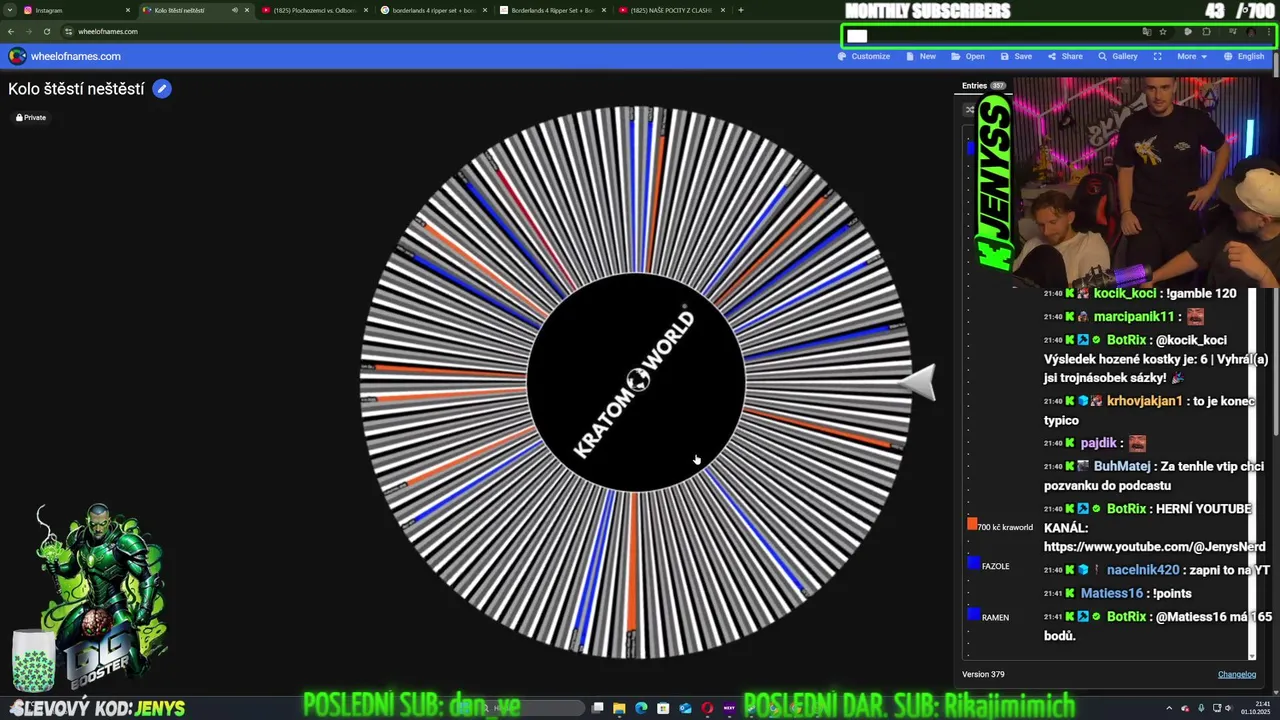Open the browser profile avatar

pyautogui.click(x=1251, y=31)
